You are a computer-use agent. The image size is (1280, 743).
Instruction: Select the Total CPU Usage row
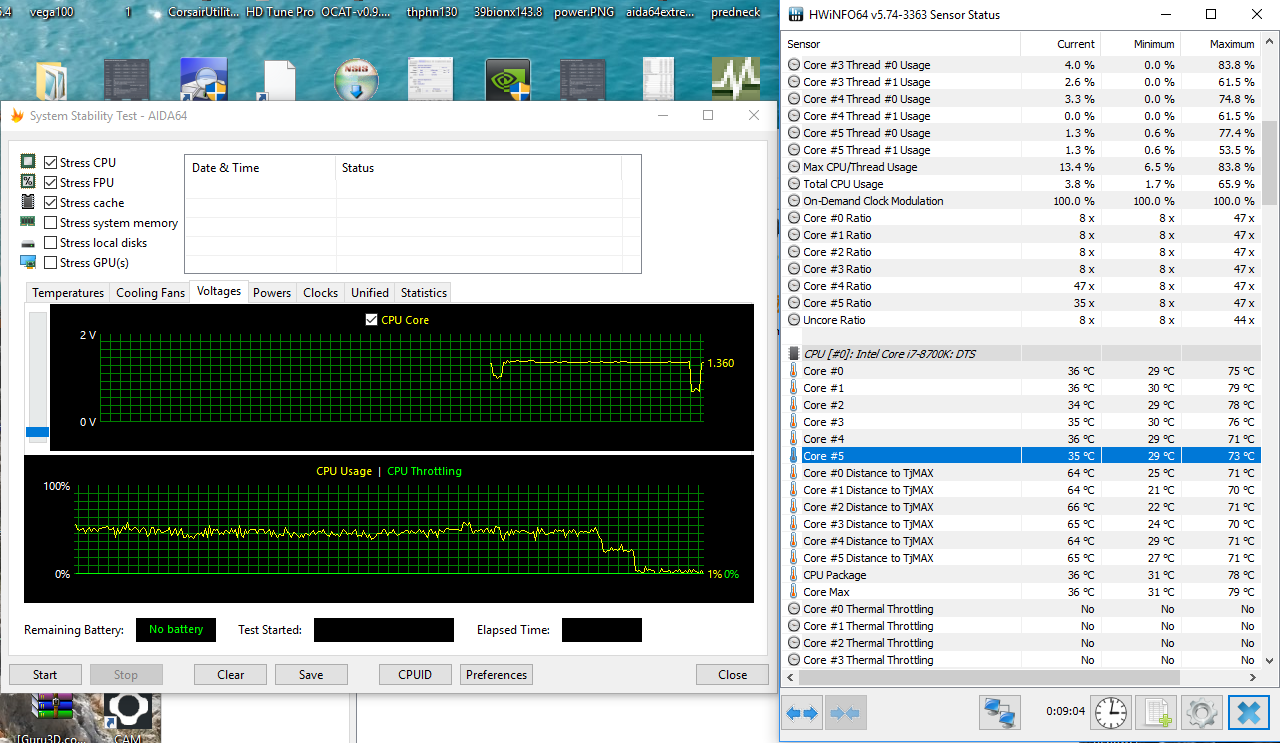point(1021,184)
